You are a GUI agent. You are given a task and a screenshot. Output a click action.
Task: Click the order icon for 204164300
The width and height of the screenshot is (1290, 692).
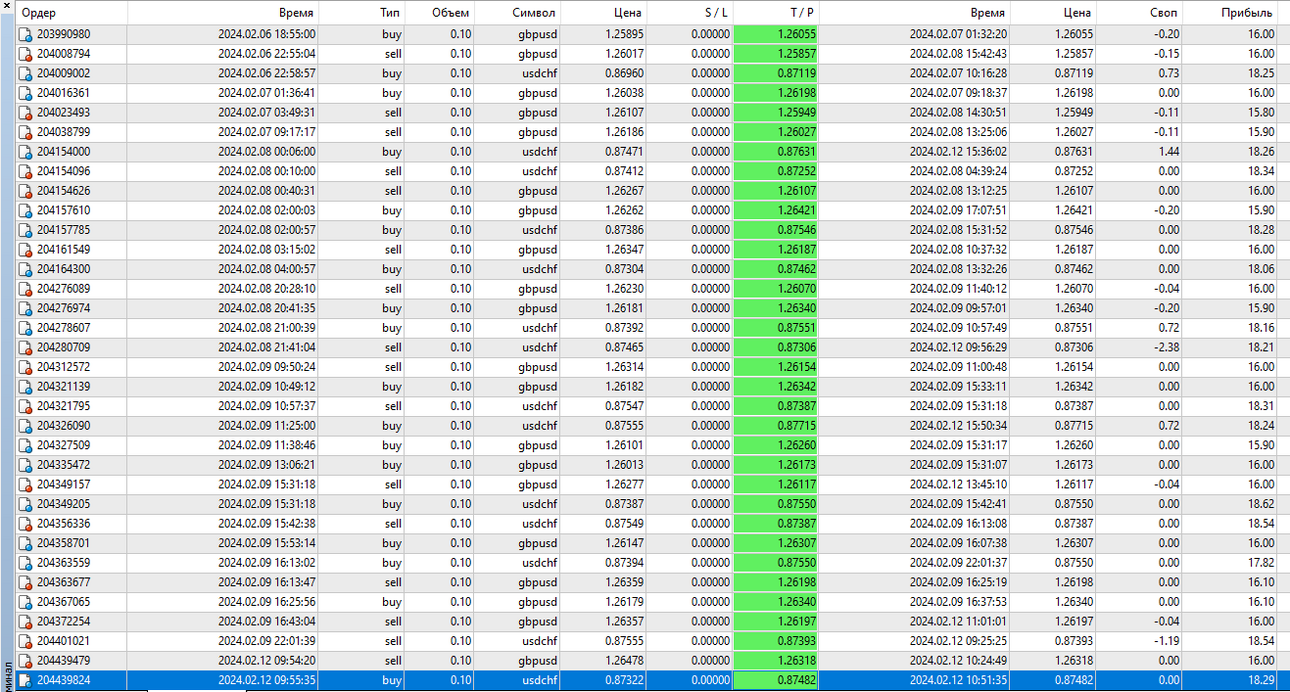(26, 269)
